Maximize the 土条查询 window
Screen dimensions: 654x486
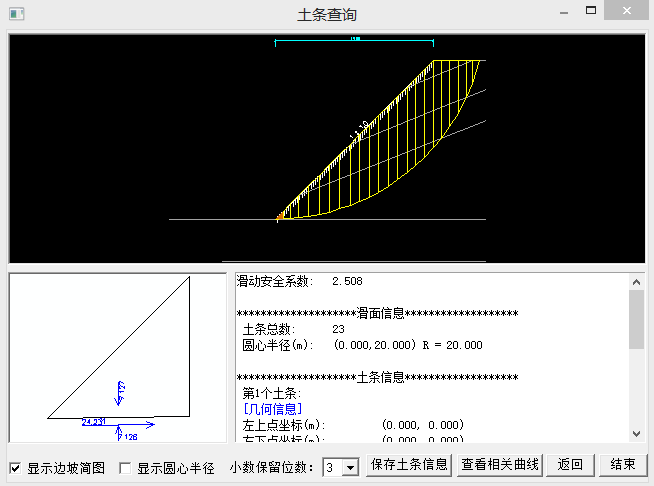pyautogui.click(x=591, y=10)
